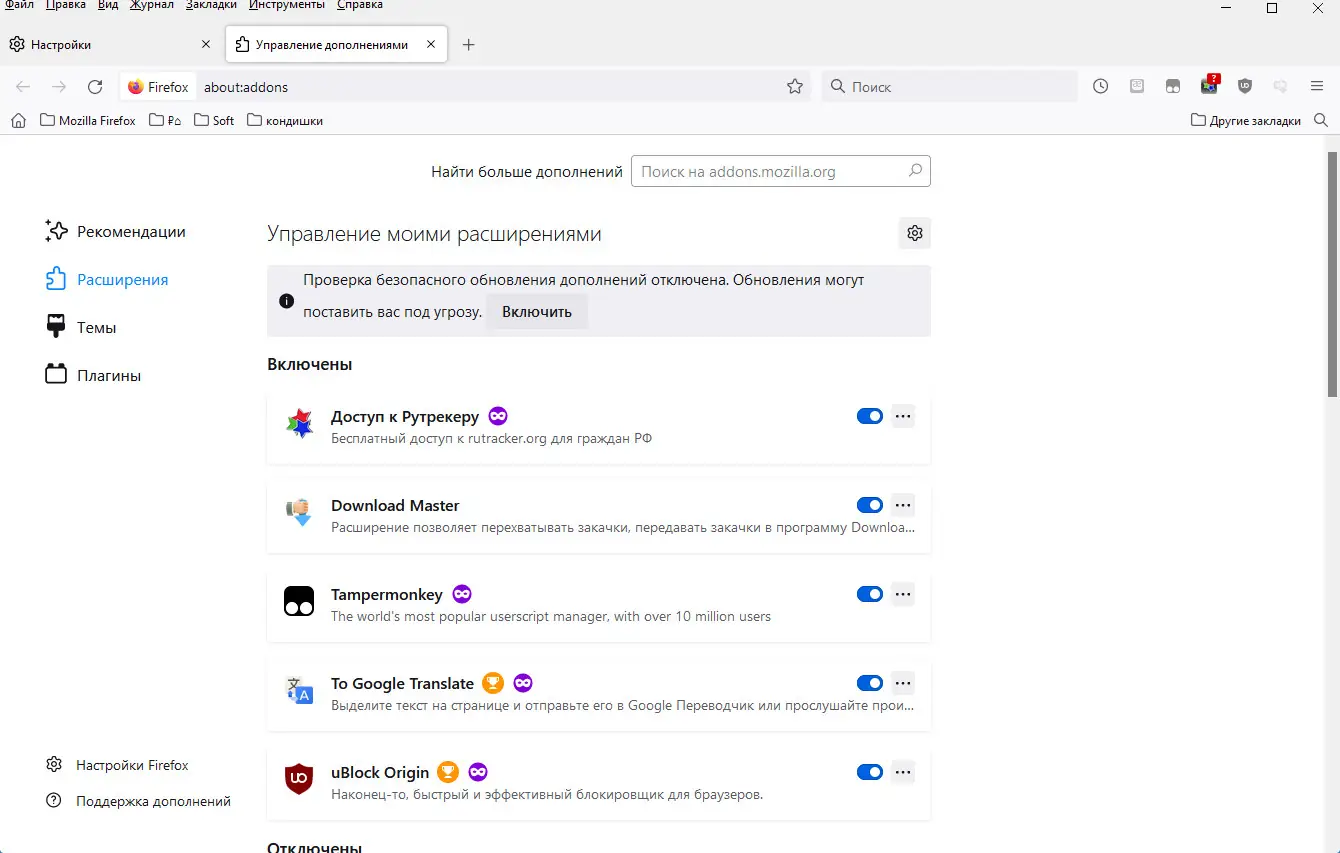The width and height of the screenshot is (1340, 853).
Task: Click the Tampermonkey toolbar icon
Action: [x=1173, y=86]
